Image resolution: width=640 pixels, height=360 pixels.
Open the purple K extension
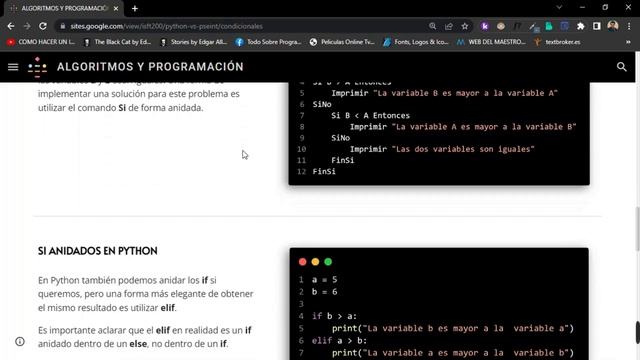484,26
